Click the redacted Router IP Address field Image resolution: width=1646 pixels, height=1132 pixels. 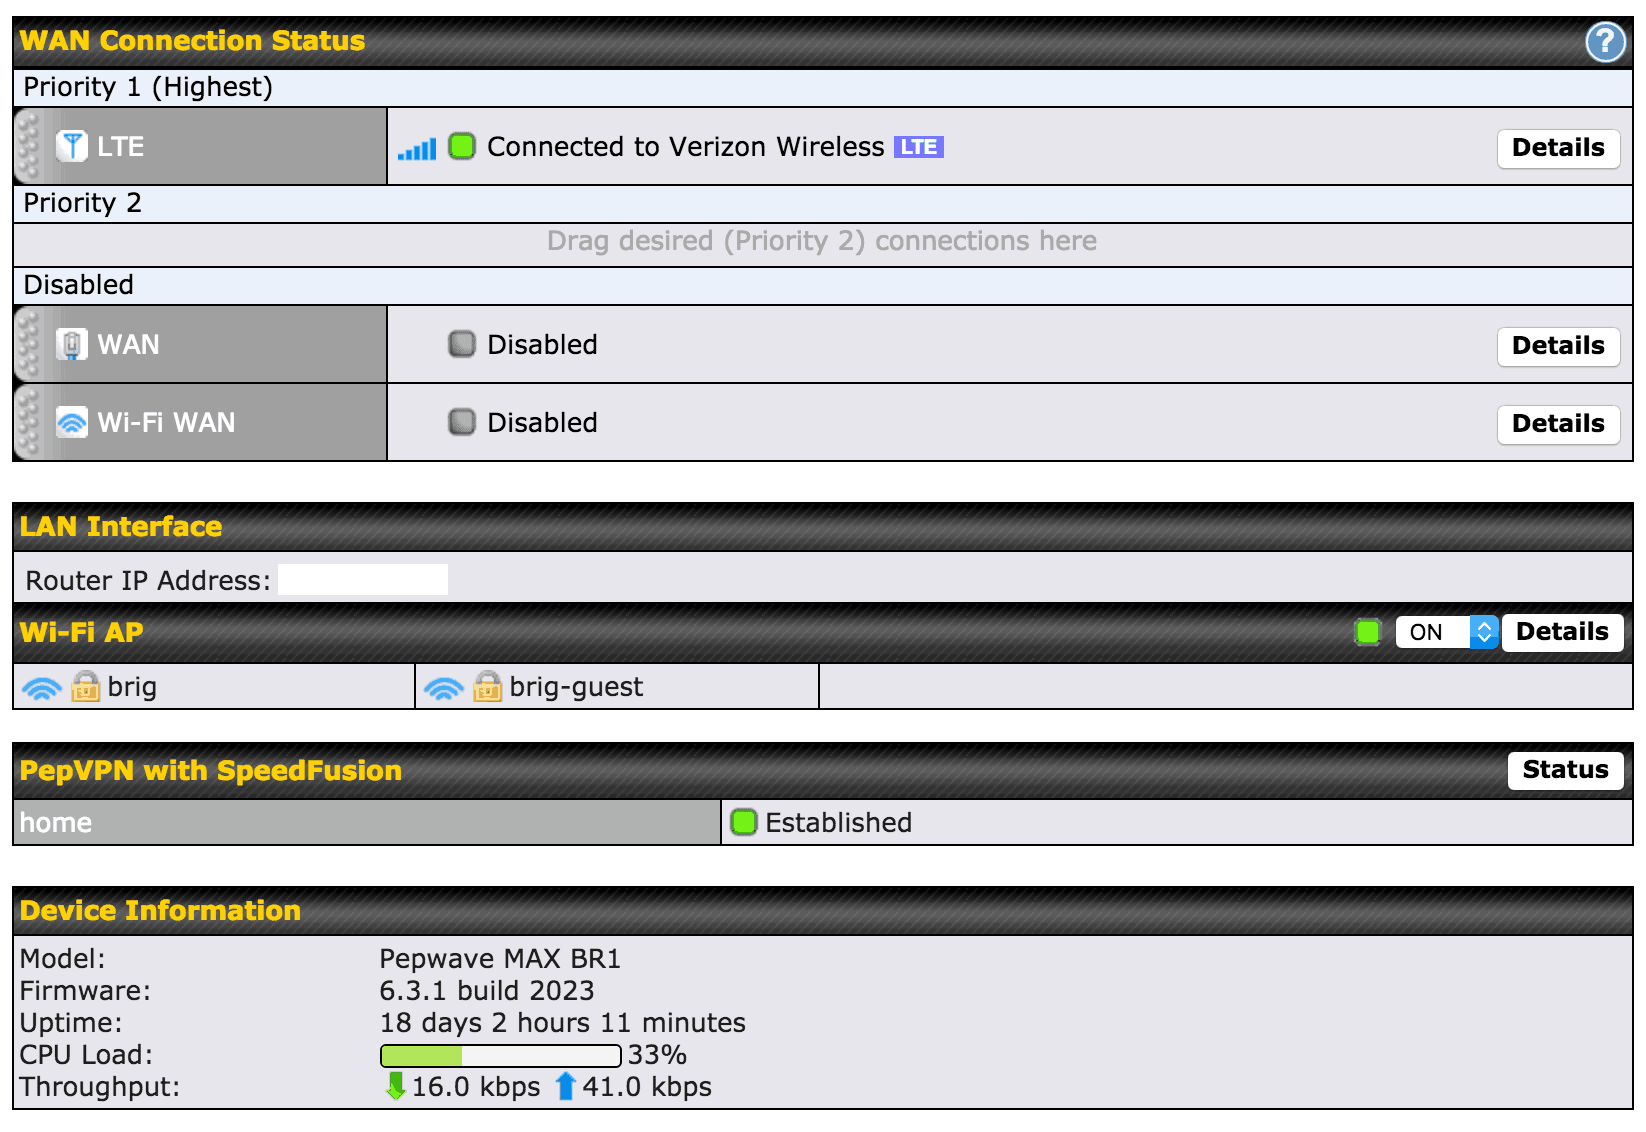click(x=362, y=578)
